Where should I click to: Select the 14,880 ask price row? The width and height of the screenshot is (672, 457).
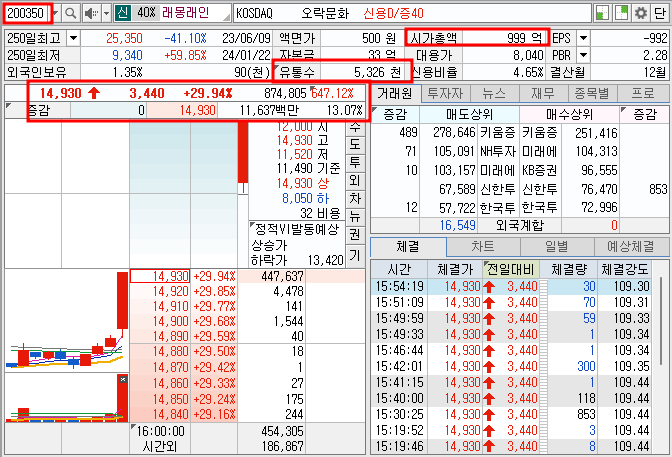tap(248, 352)
